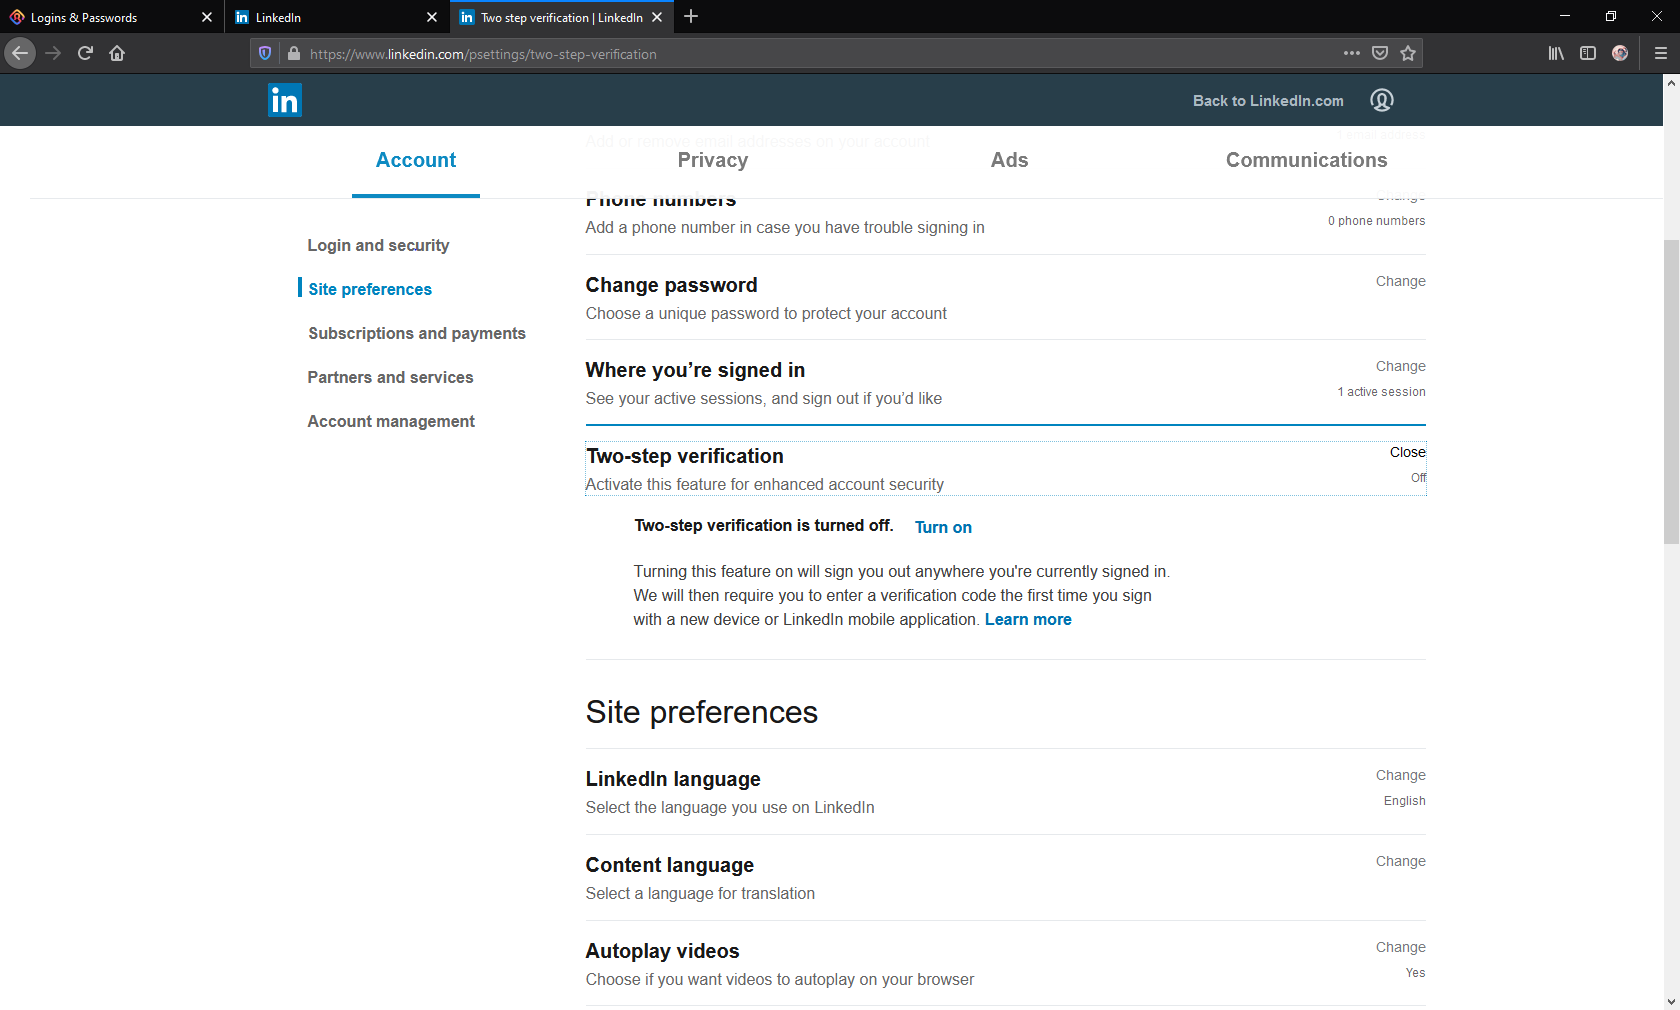
Task: Open the Privacy settings tab
Action: 713,160
